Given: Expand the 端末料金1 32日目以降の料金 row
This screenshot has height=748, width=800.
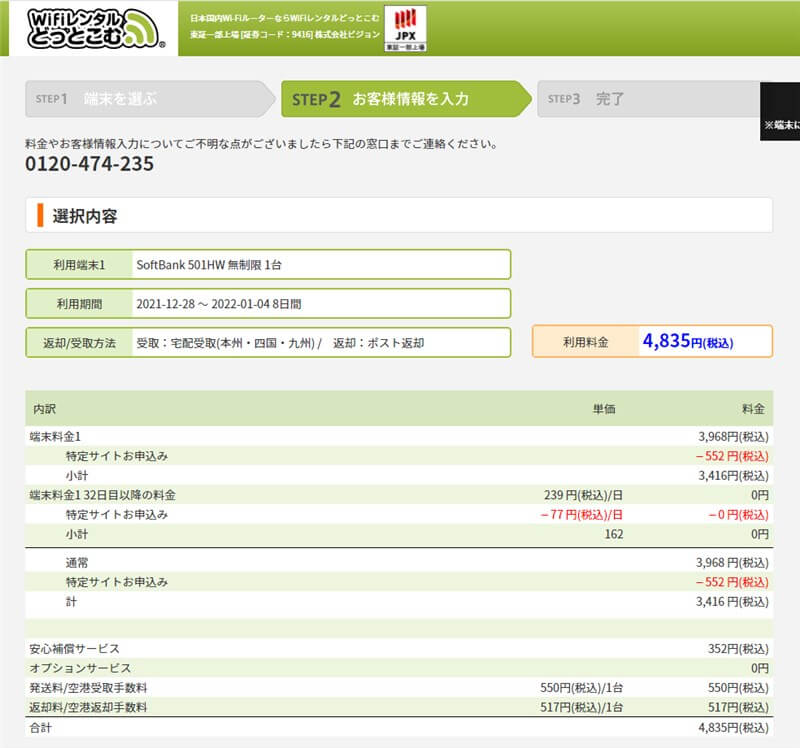Looking at the screenshot, I should (400, 494).
